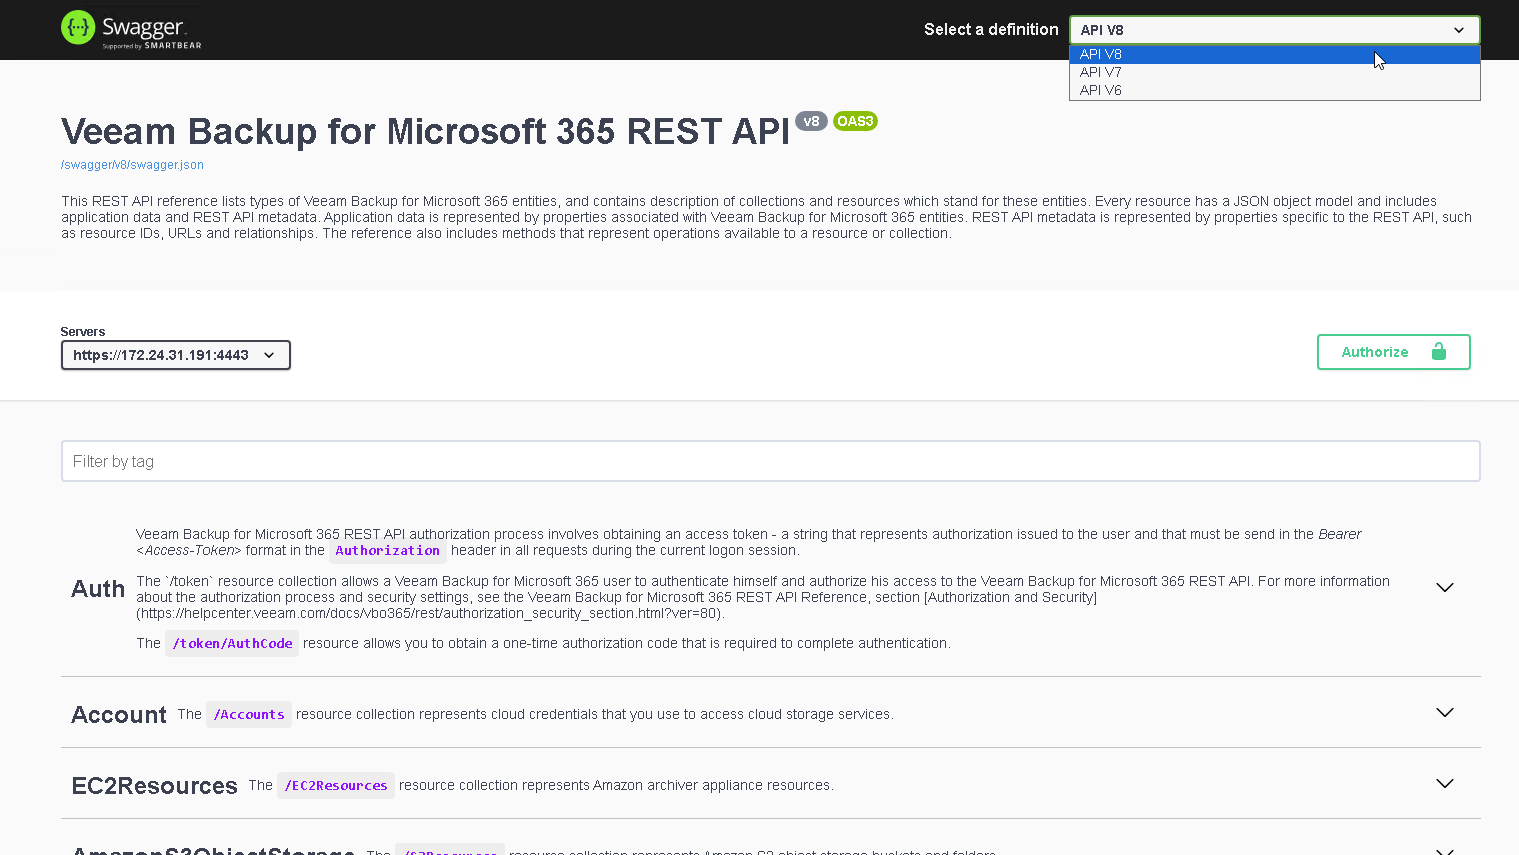This screenshot has width=1519, height=855.
Task: Click the Swagger logo icon
Action: pos(76,27)
